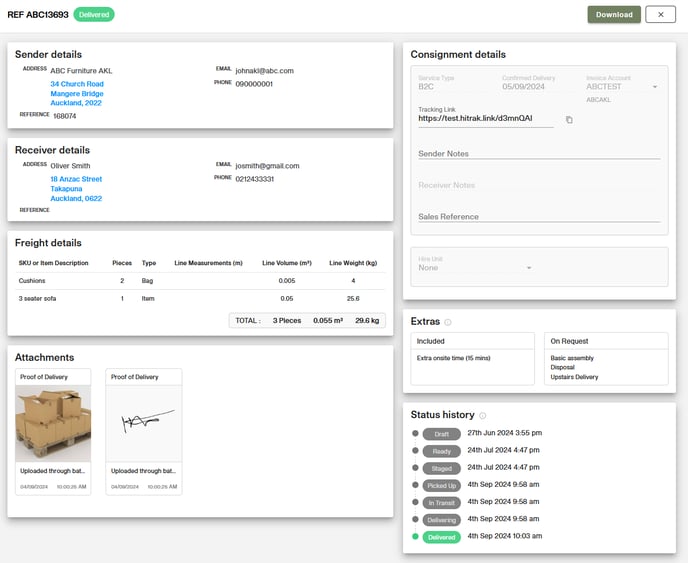Click the Receiver Notes field
Screen dimensions: 688x563
coord(539,185)
